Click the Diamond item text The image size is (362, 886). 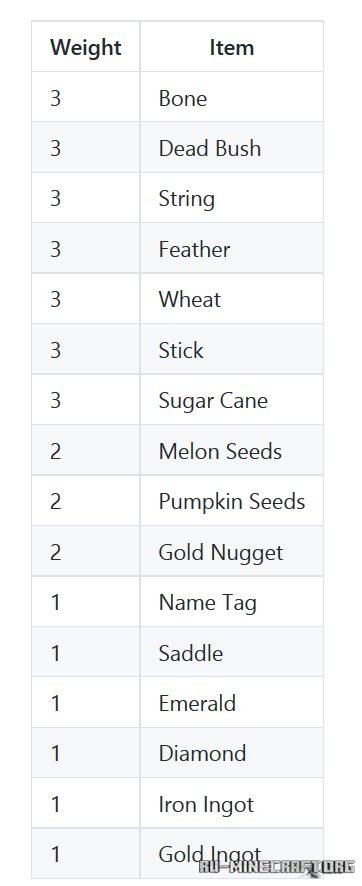pyautogui.click(x=202, y=754)
